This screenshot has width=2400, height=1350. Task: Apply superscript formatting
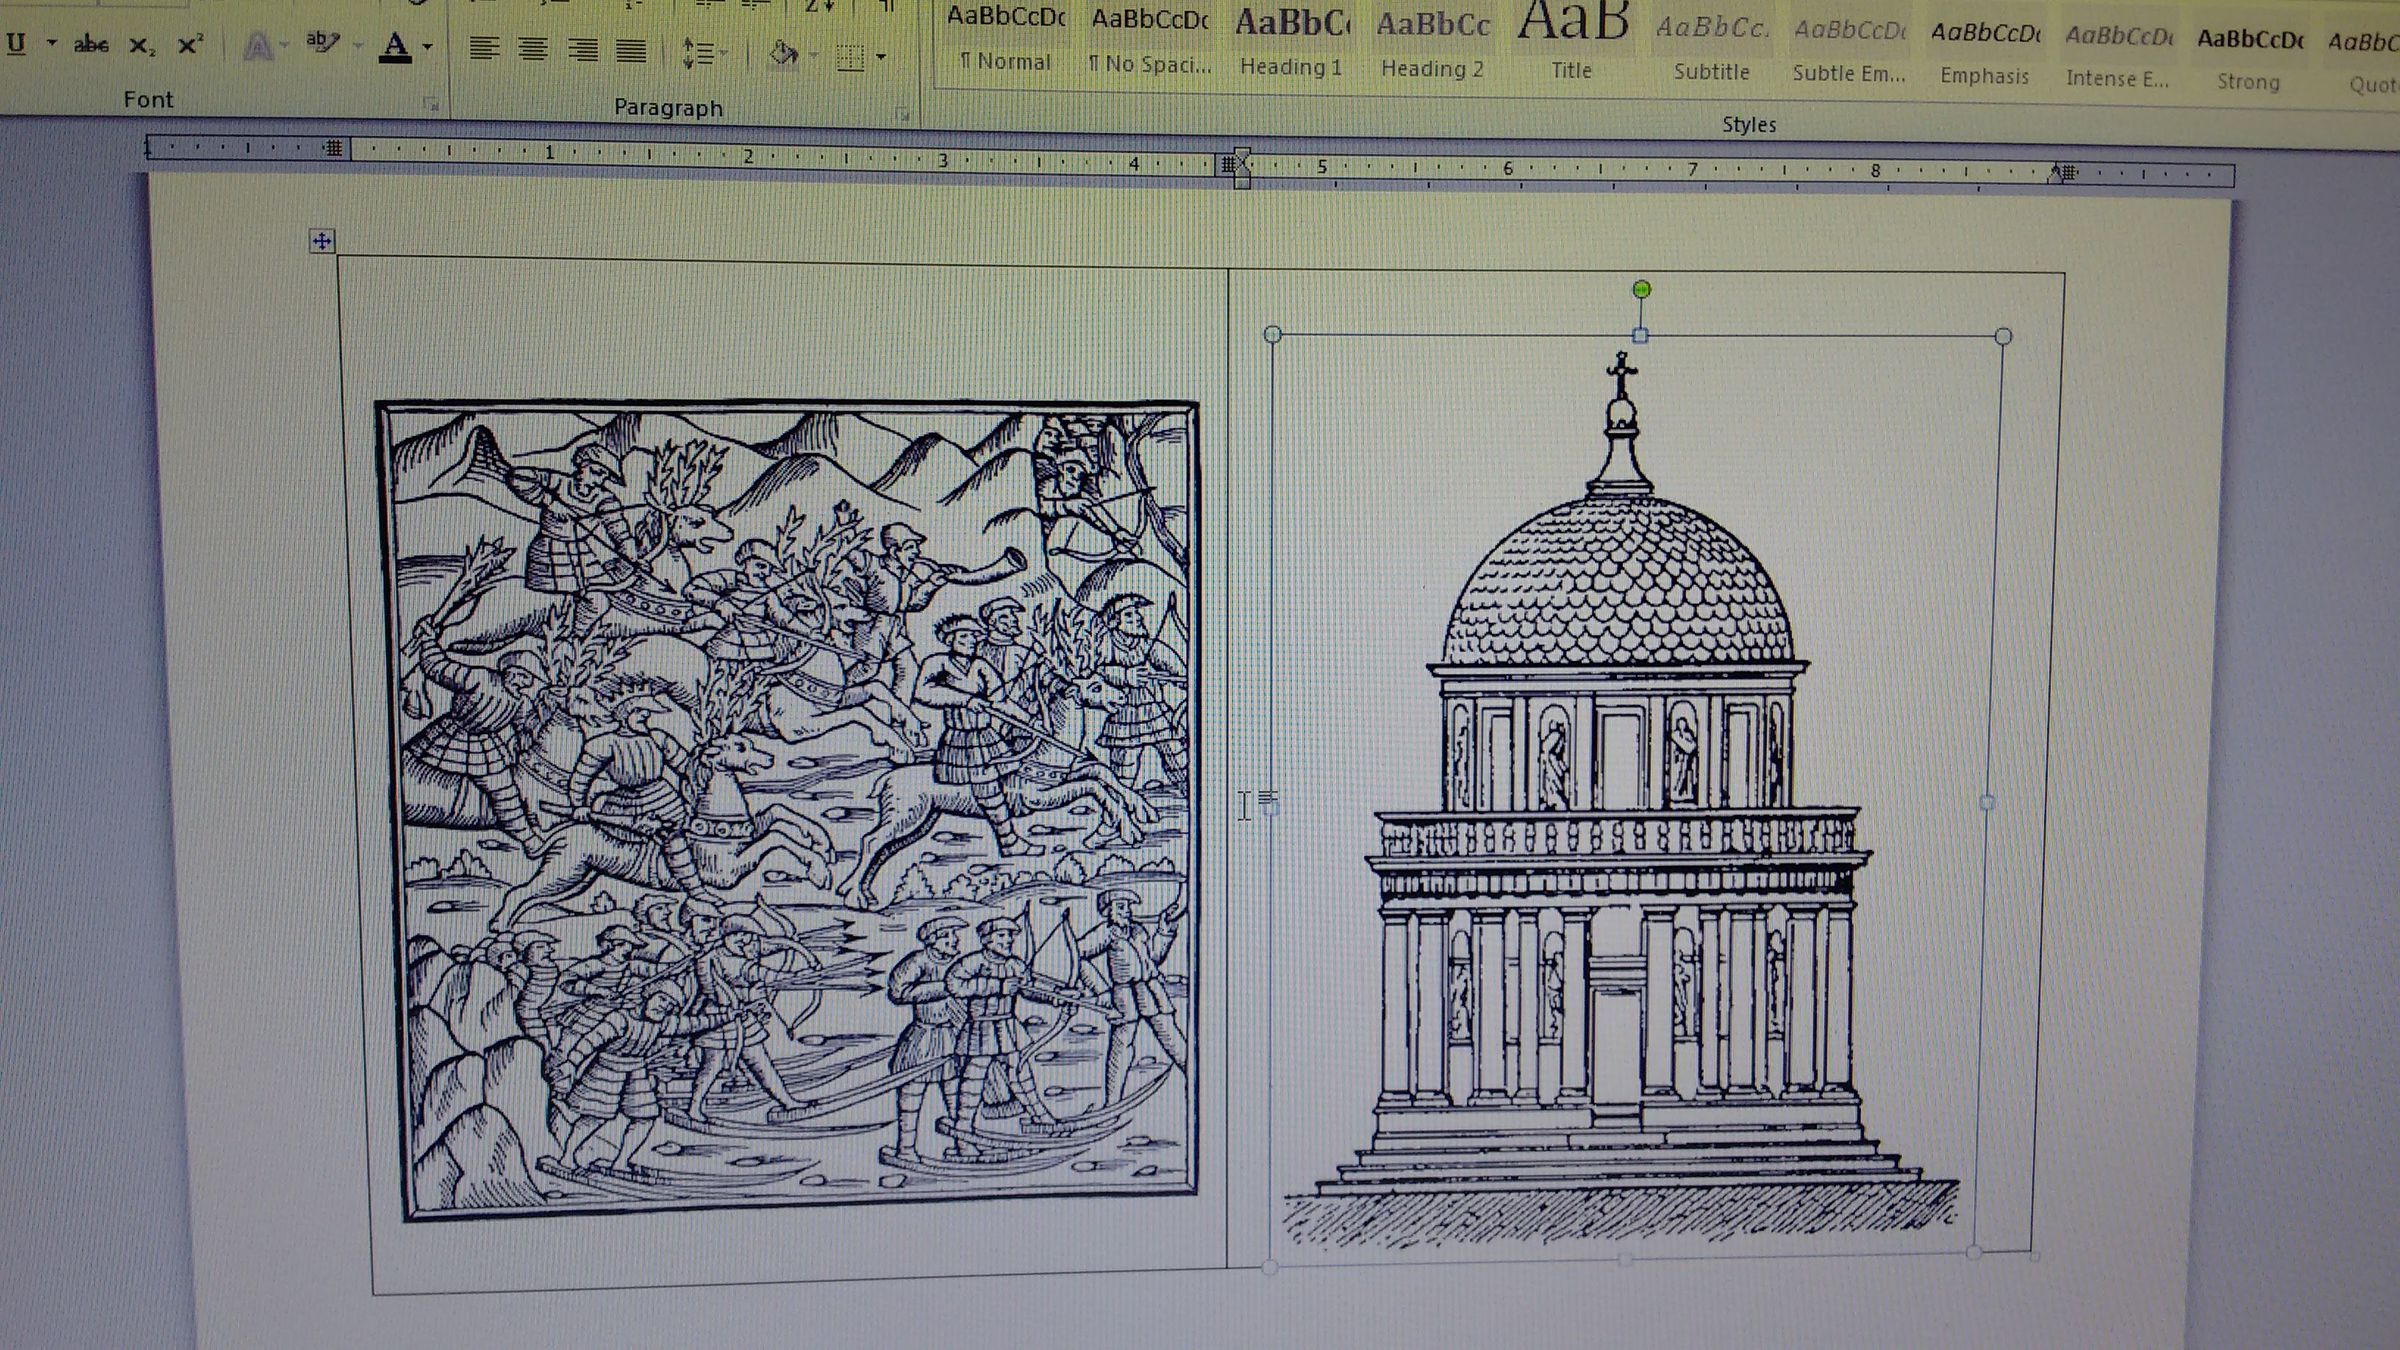point(188,46)
